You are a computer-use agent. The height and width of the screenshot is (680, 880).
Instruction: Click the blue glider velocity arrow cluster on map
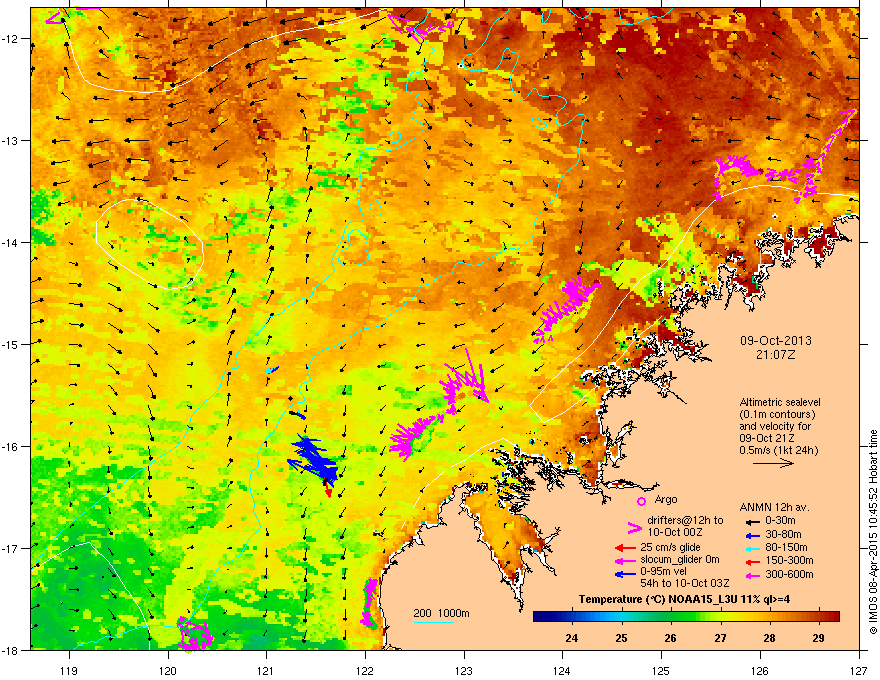click(313, 459)
